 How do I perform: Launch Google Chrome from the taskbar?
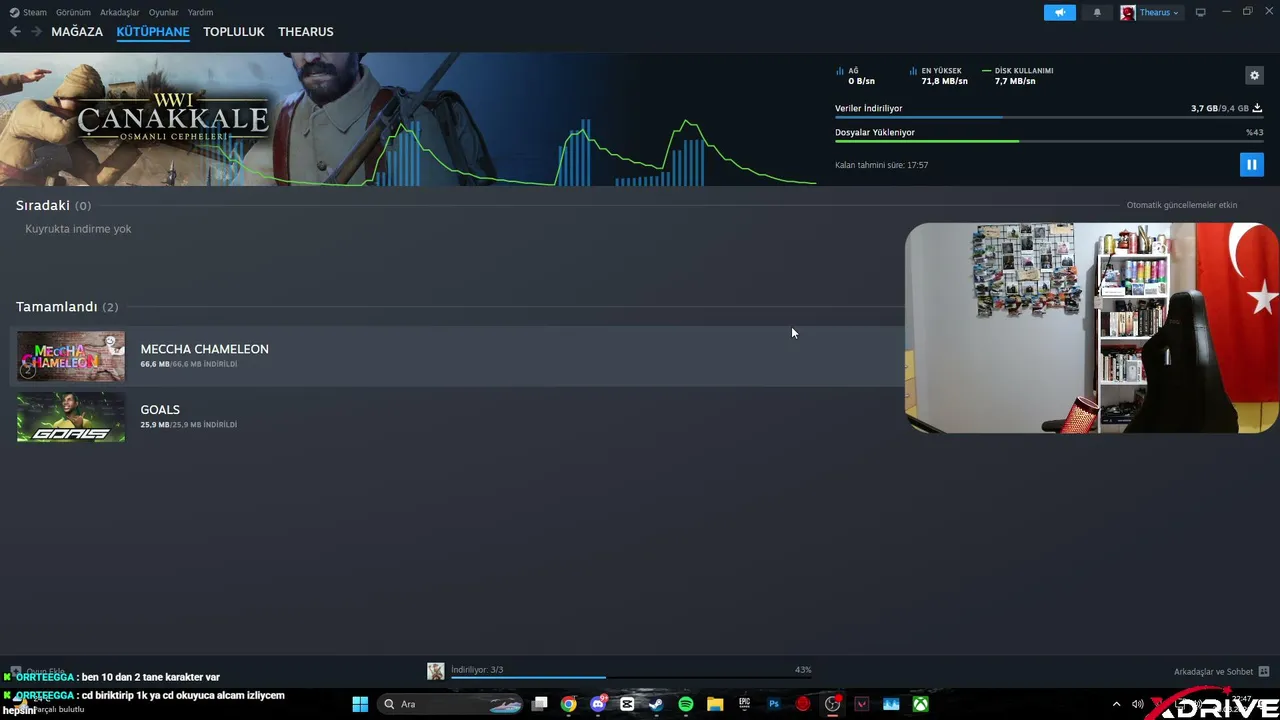tap(569, 704)
